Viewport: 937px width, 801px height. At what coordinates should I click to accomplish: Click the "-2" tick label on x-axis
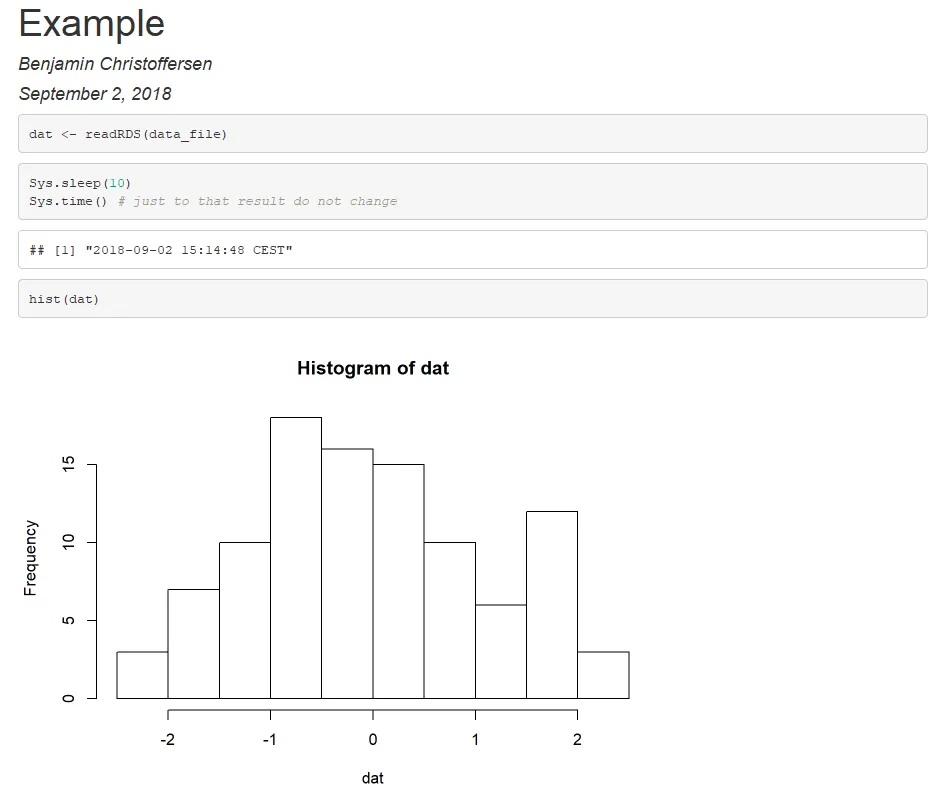(x=166, y=740)
